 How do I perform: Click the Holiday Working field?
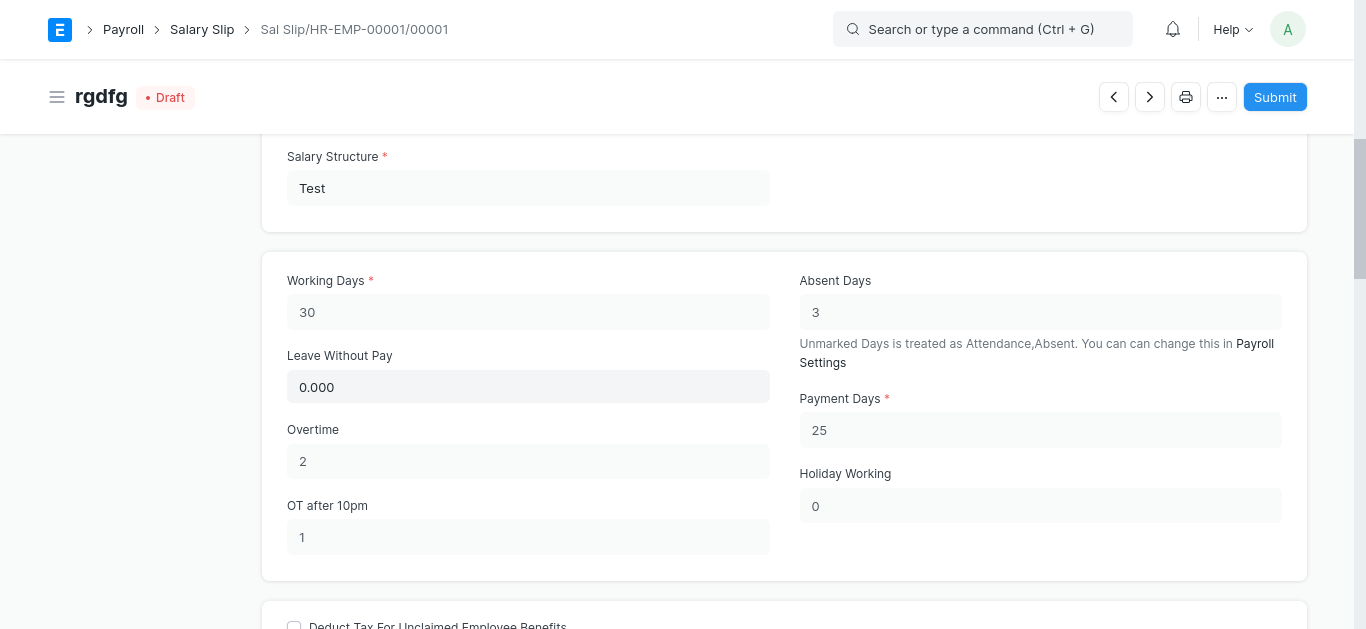tap(1040, 506)
